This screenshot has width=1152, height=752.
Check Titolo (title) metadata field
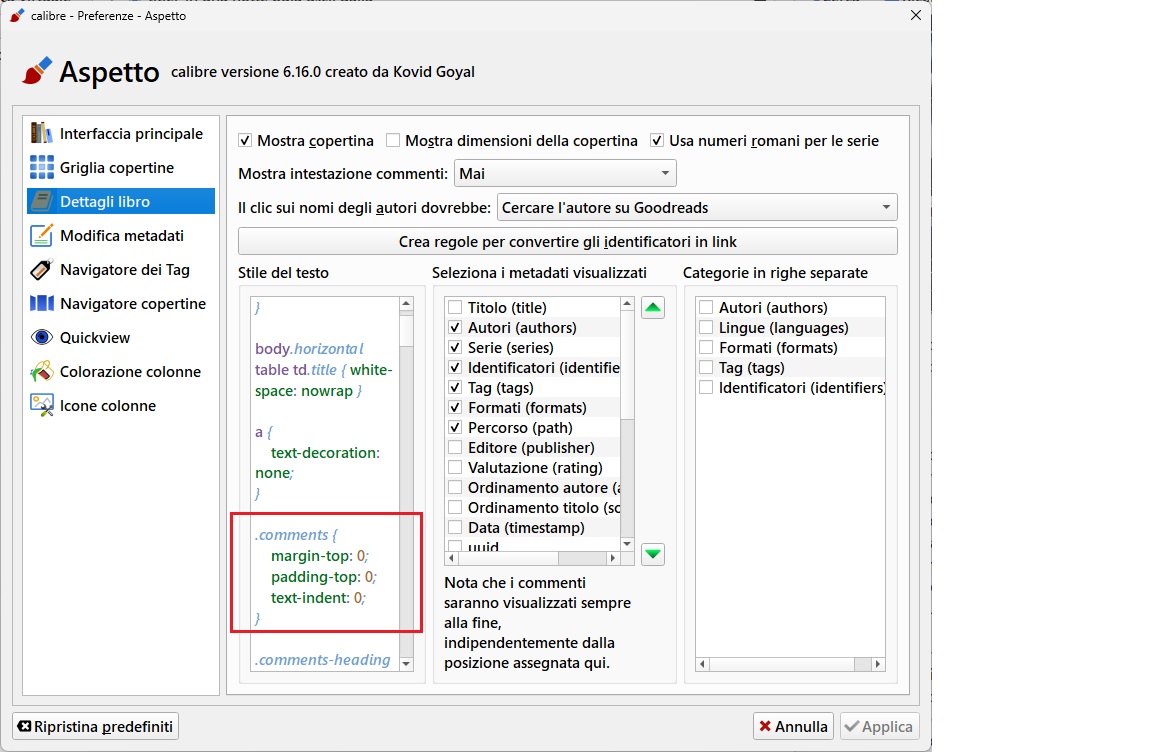coord(455,308)
